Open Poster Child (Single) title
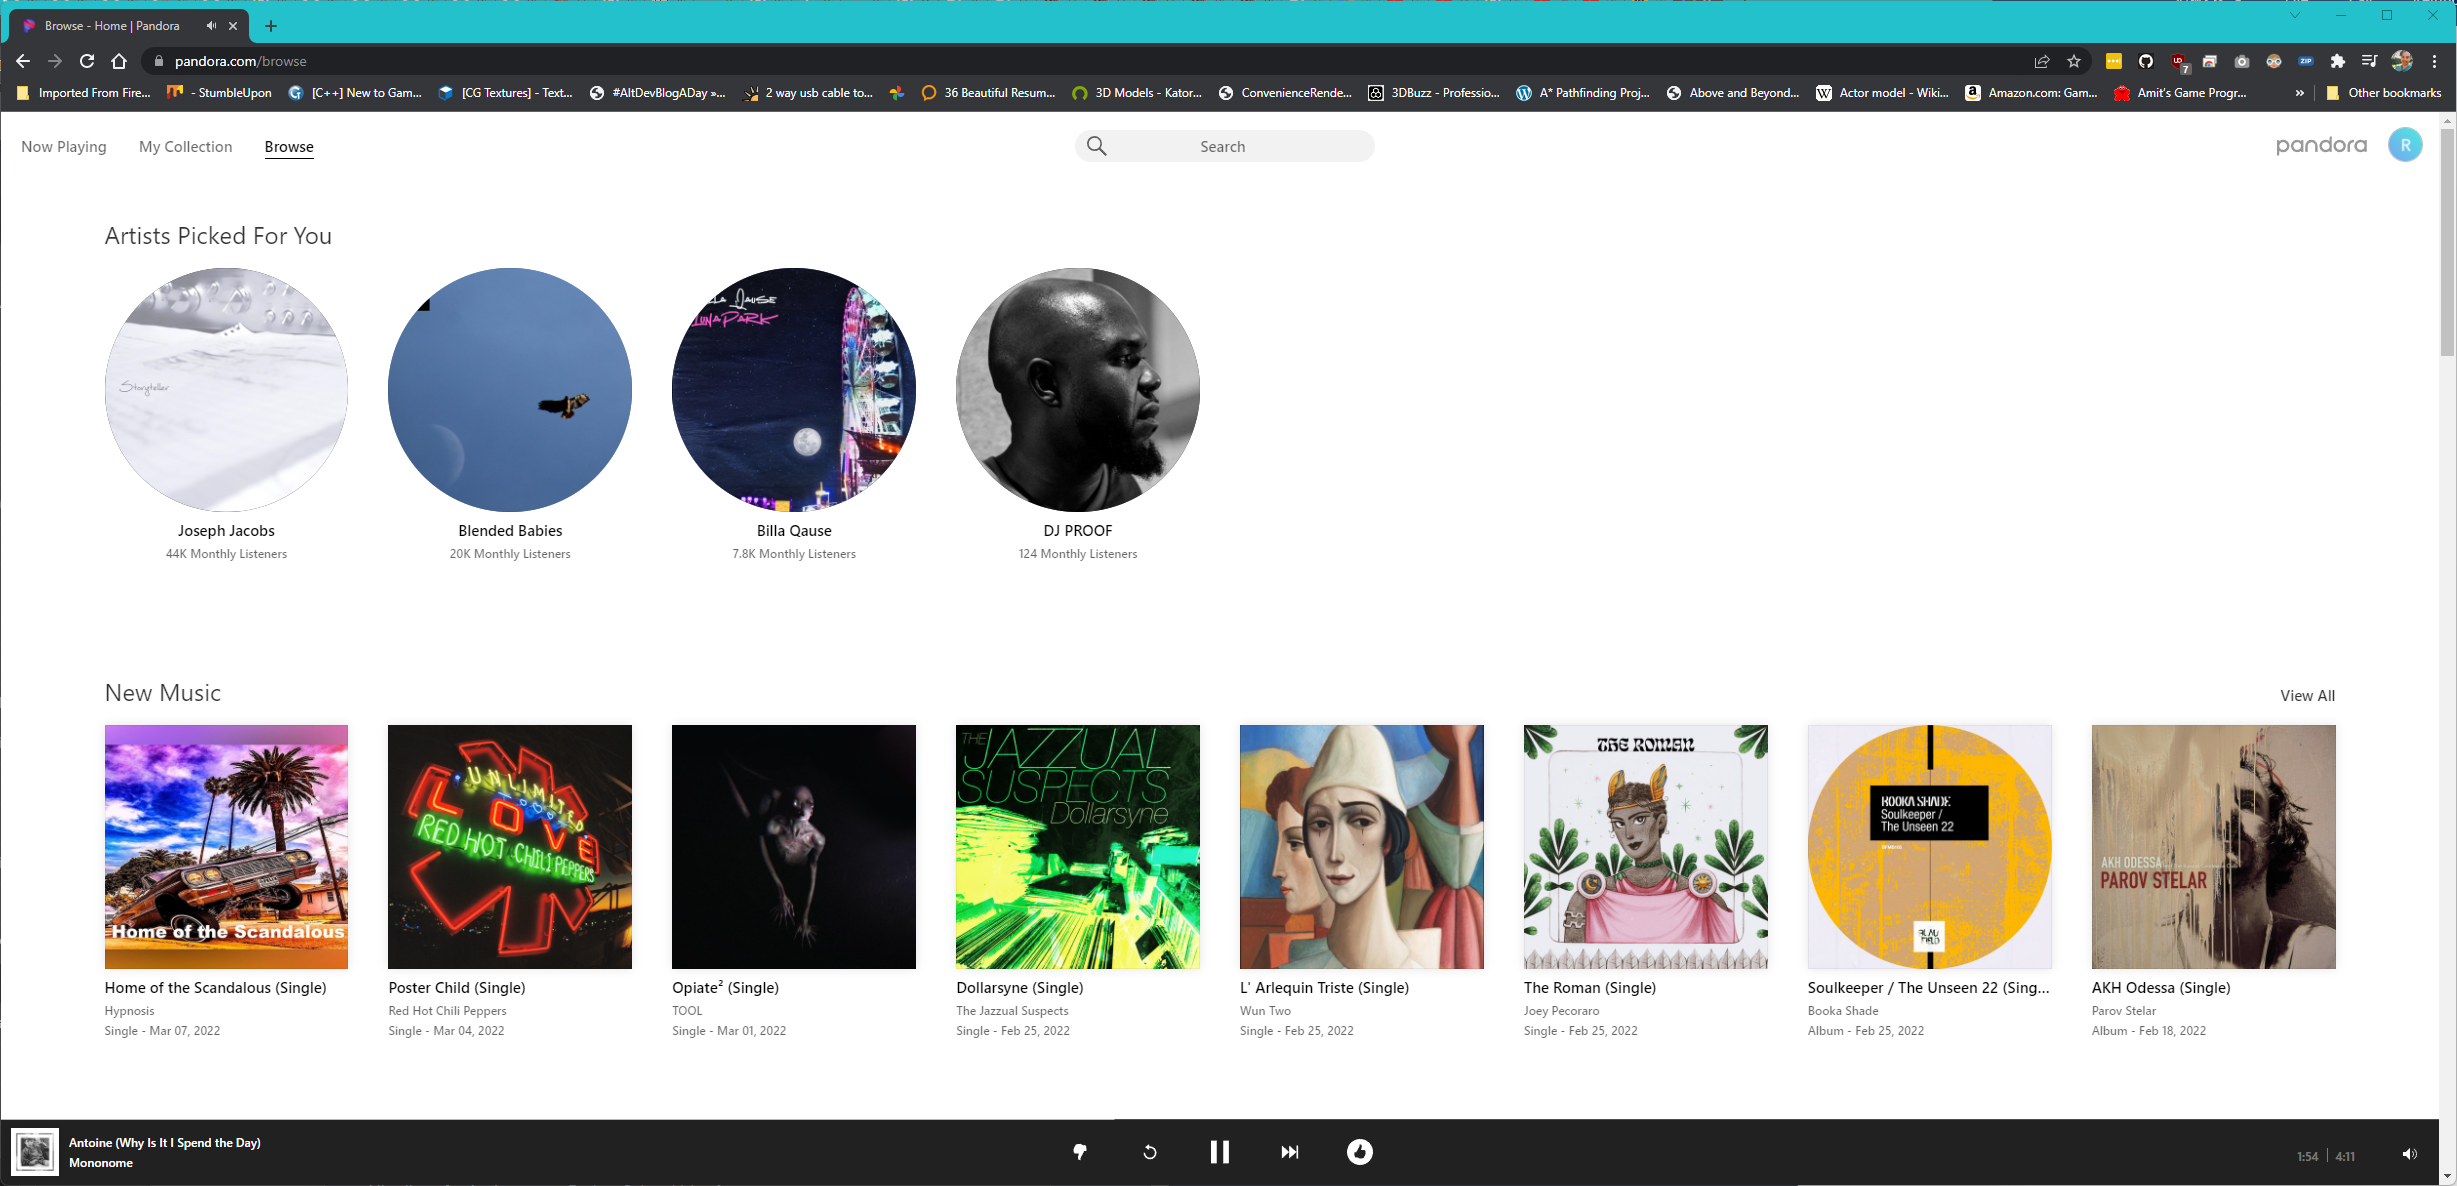 coord(457,988)
